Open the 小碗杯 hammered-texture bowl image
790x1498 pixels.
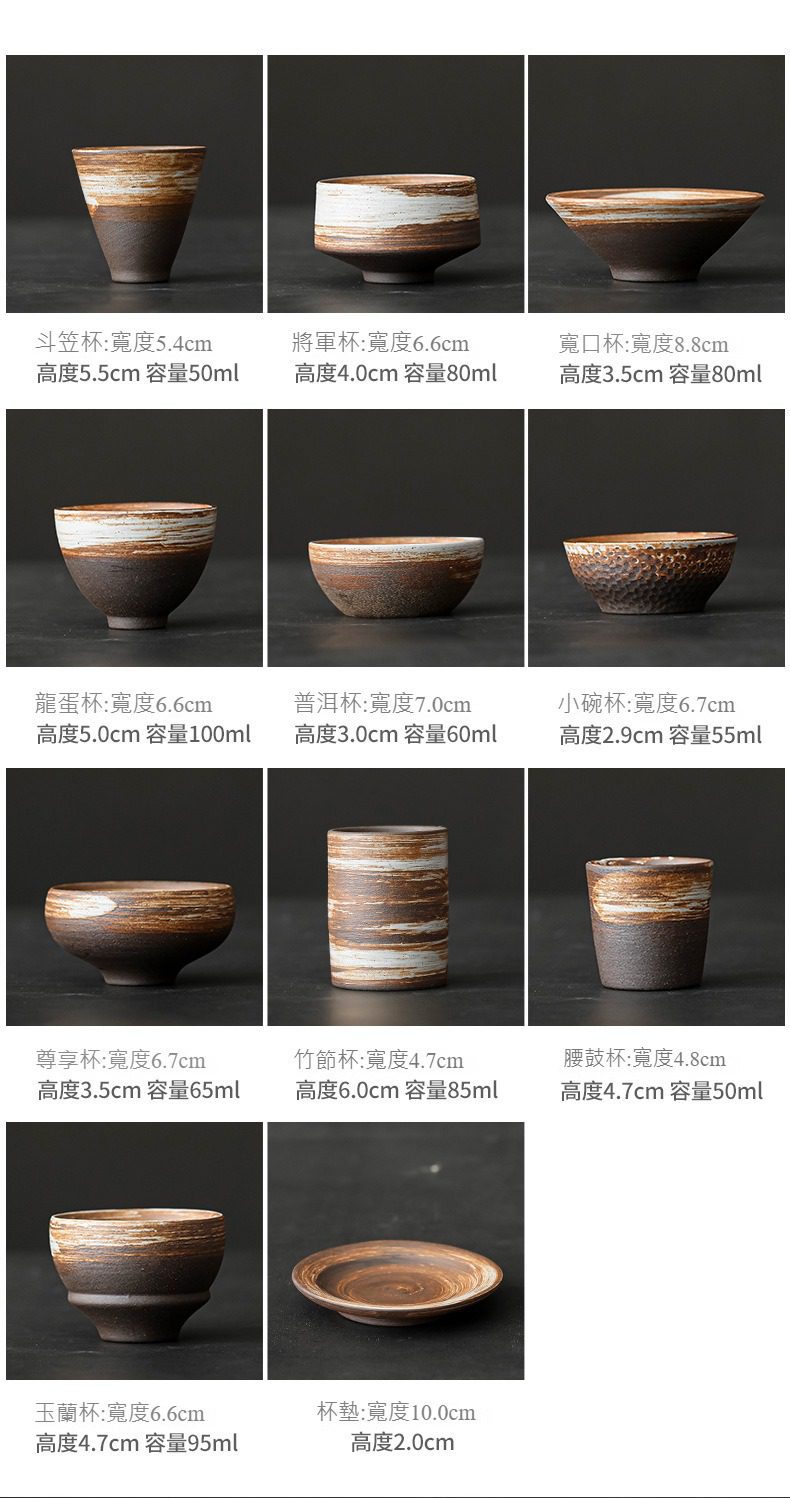point(656,538)
